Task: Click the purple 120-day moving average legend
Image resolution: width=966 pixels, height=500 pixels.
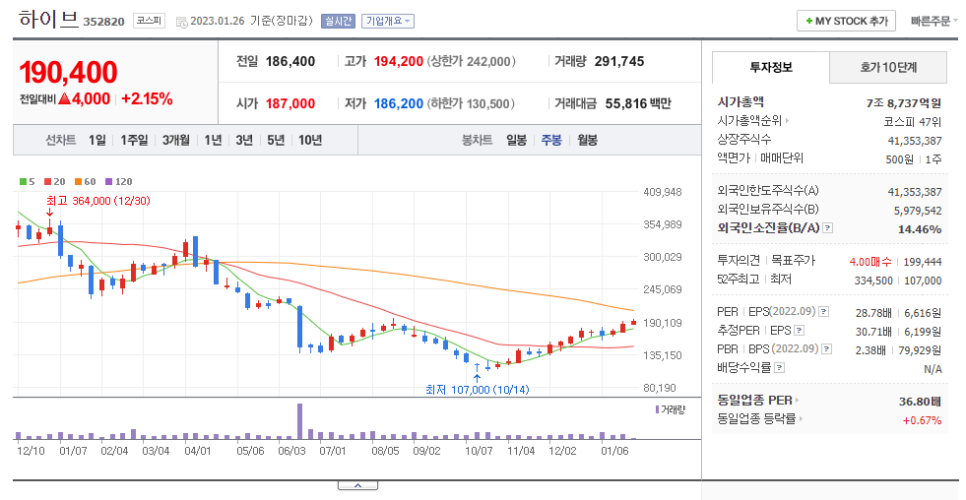Action: pos(119,182)
